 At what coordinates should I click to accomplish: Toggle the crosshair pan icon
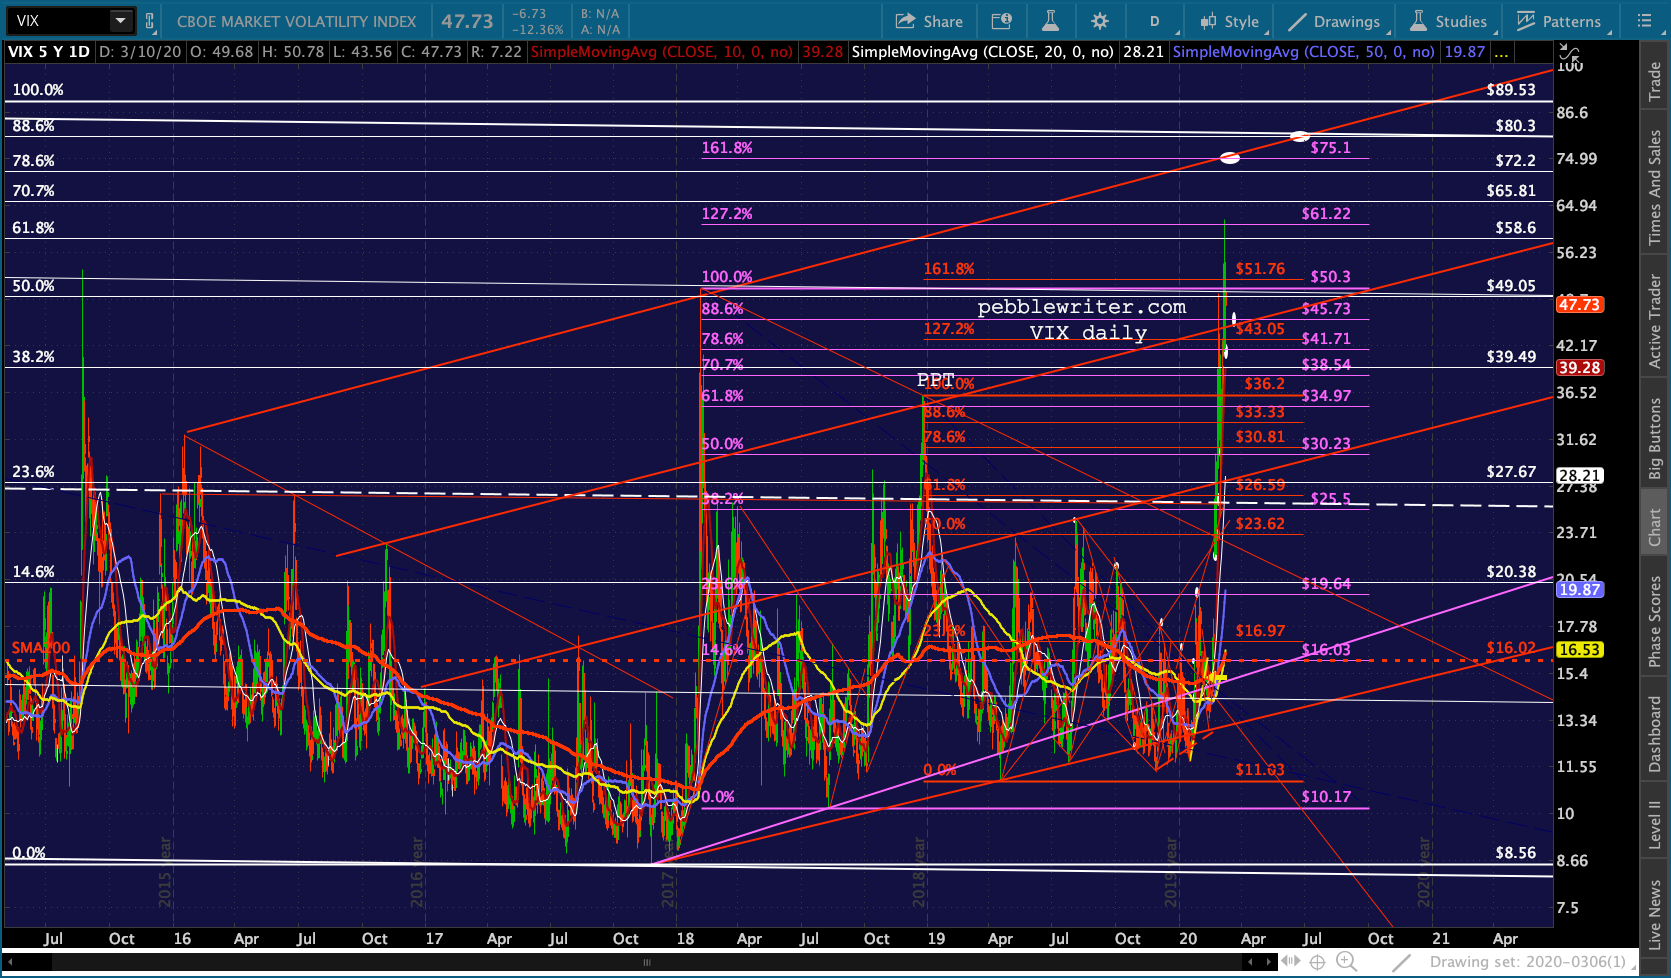[1318, 962]
